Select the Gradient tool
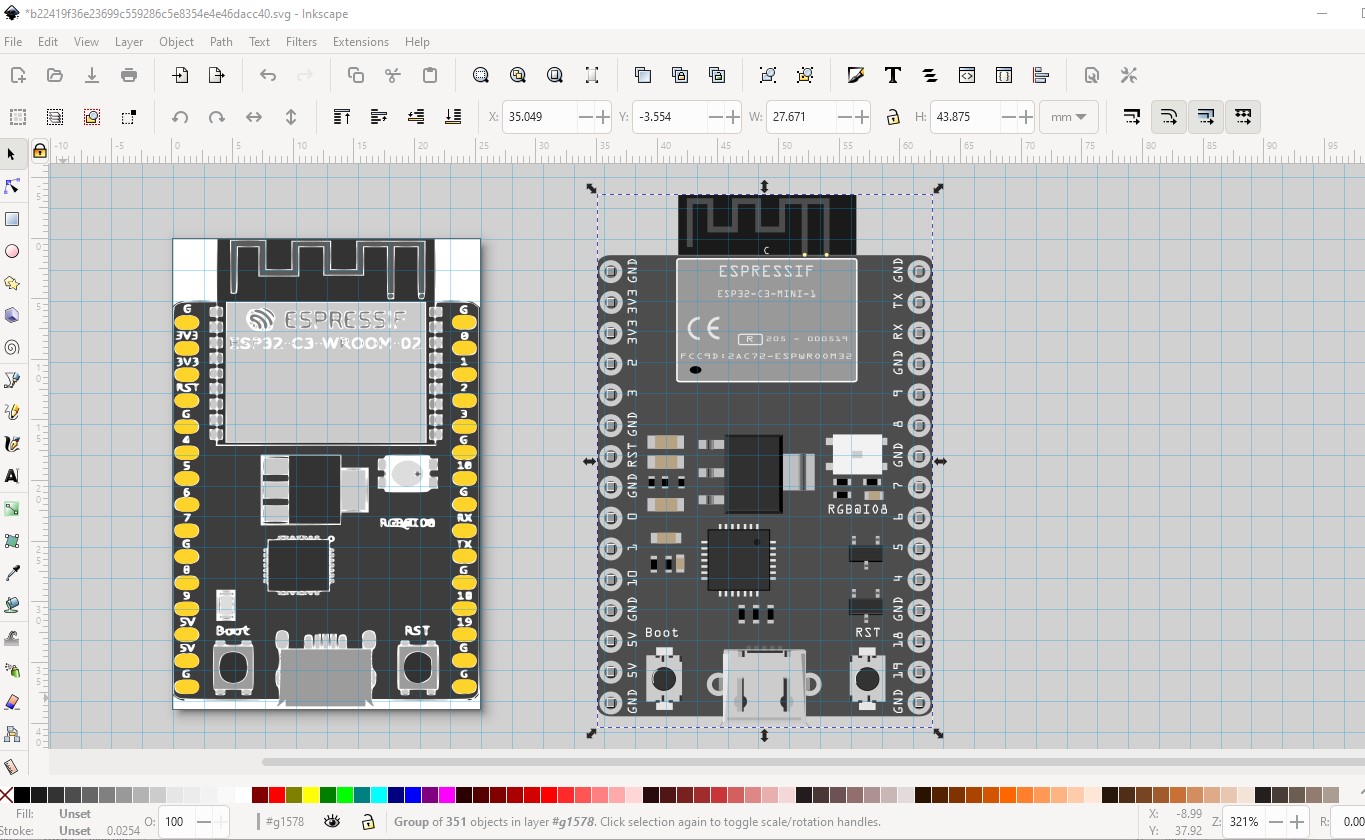This screenshot has height=840, width=1365. click(12, 509)
